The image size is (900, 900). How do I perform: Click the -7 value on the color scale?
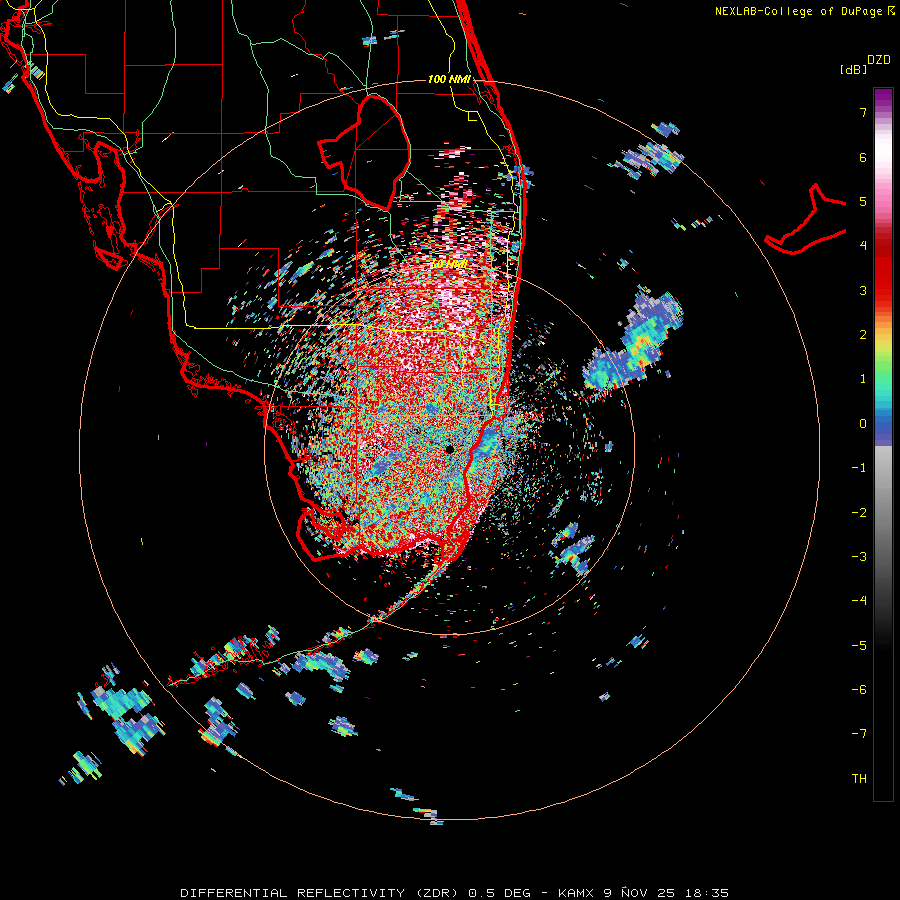tap(859, 734)
